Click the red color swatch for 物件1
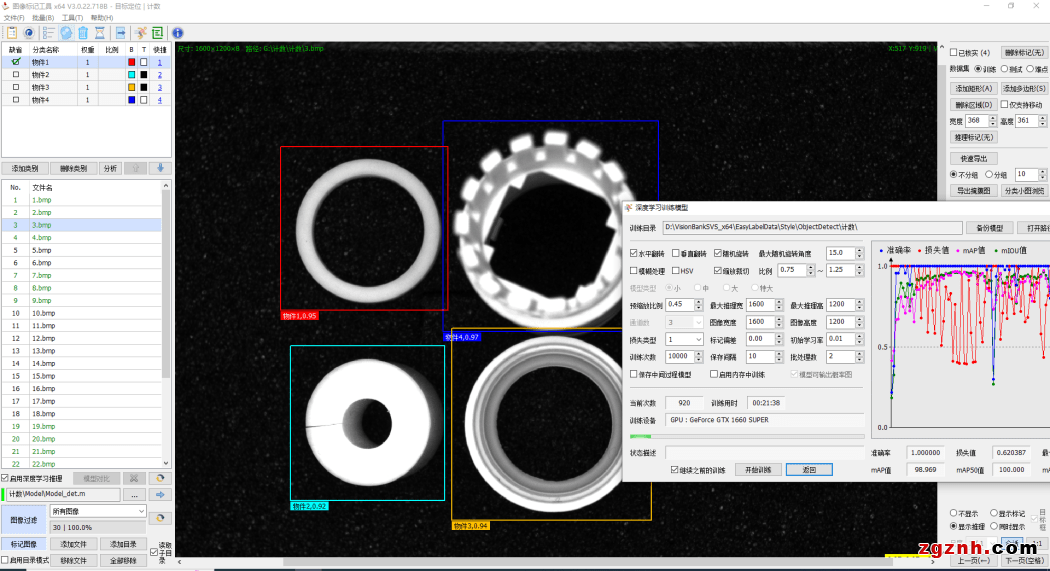Screen dimensions: 1050x571 click(x=131, y=62)
